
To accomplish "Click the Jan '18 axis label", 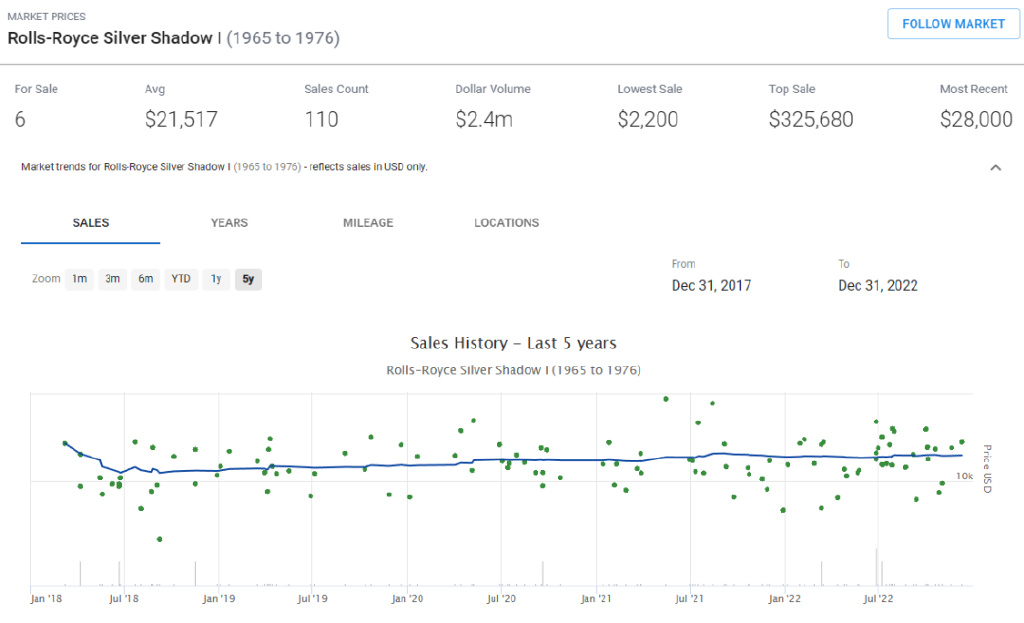I will [46, 598].
